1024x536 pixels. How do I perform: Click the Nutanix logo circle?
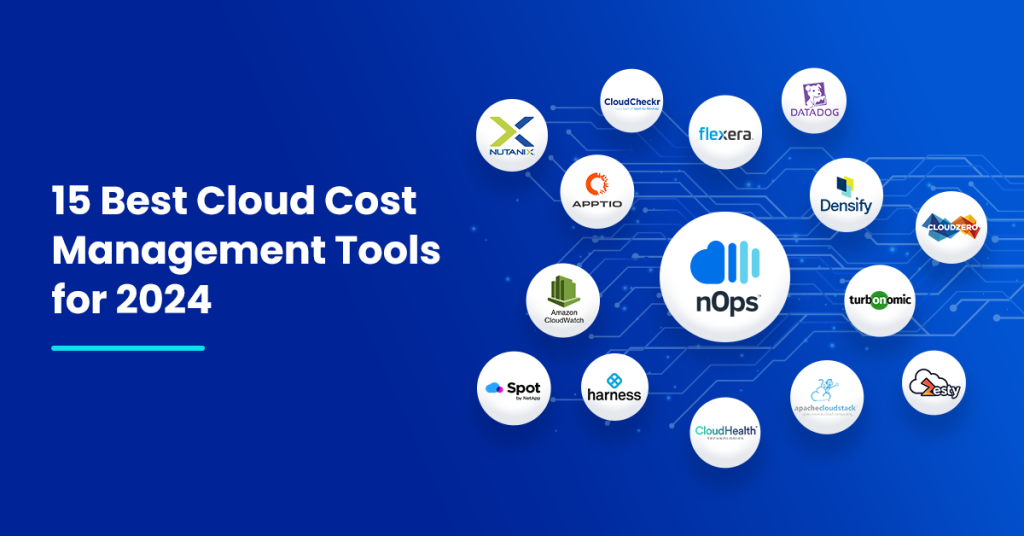(512, 135)
